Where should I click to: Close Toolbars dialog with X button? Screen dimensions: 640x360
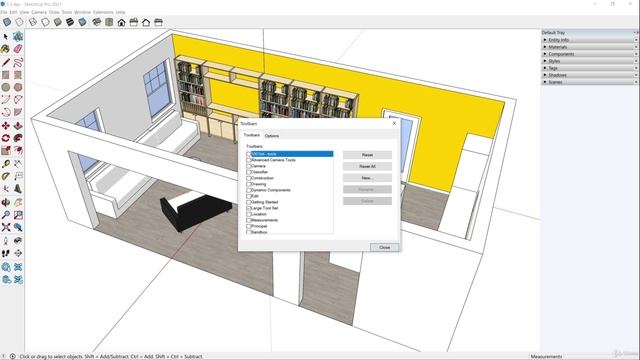[x=394, y=123]
